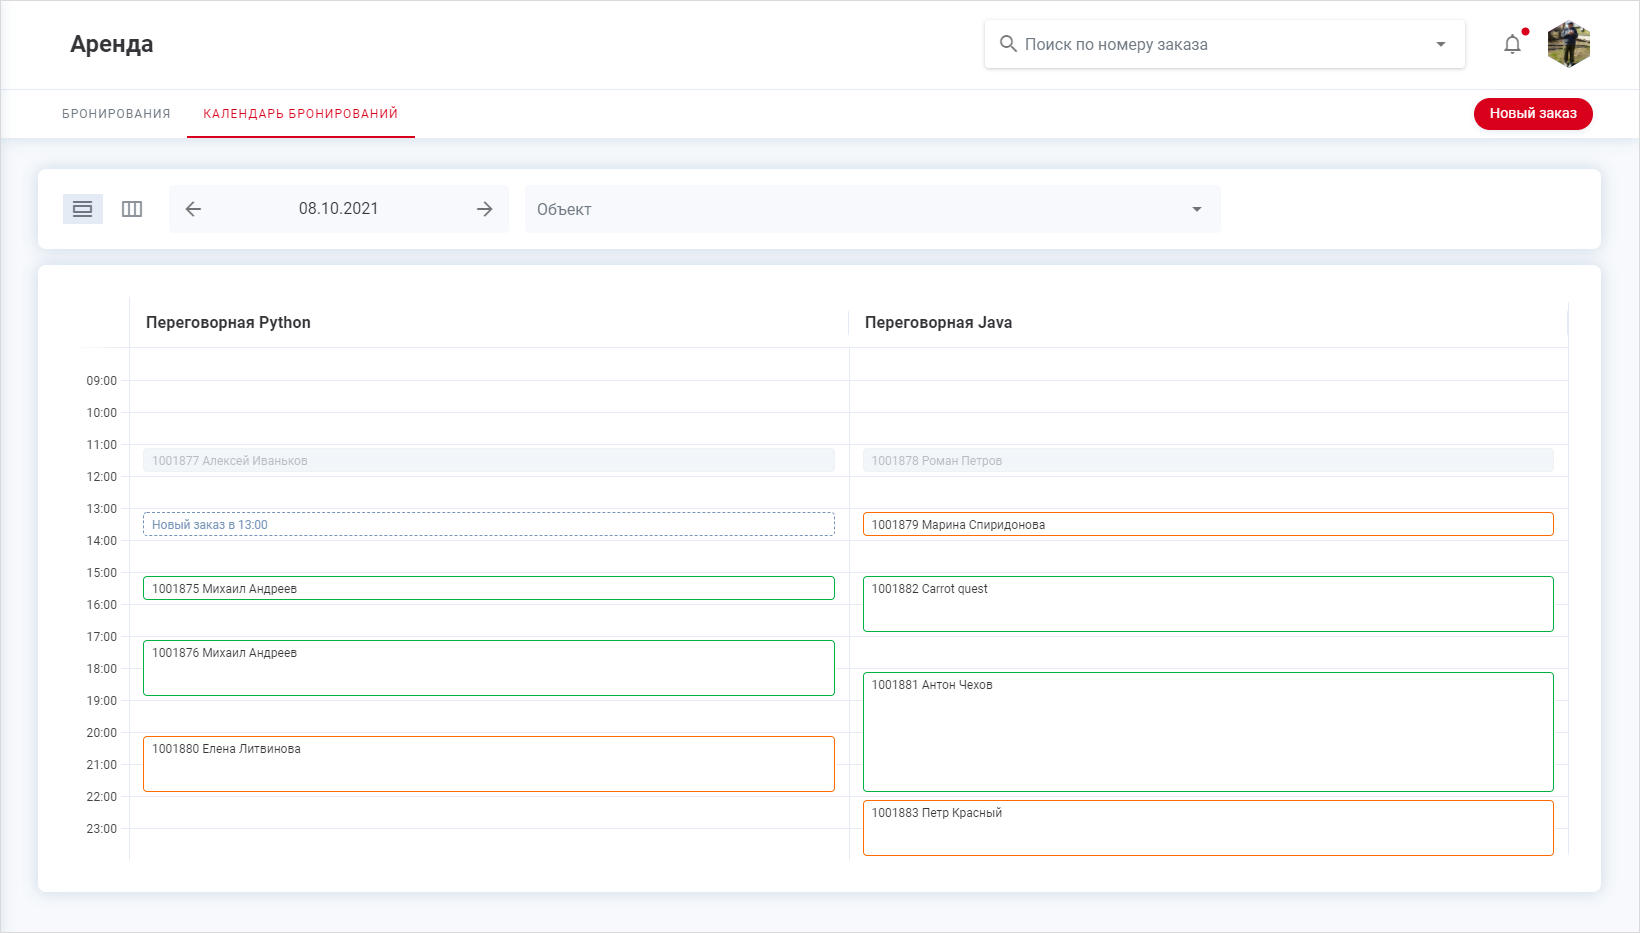Viewport: 1640px width, 933px height.
Task: Select the Новый заказ в 13:00 placeholder slot
Action: pyautogui.click(x=488, y=524)
